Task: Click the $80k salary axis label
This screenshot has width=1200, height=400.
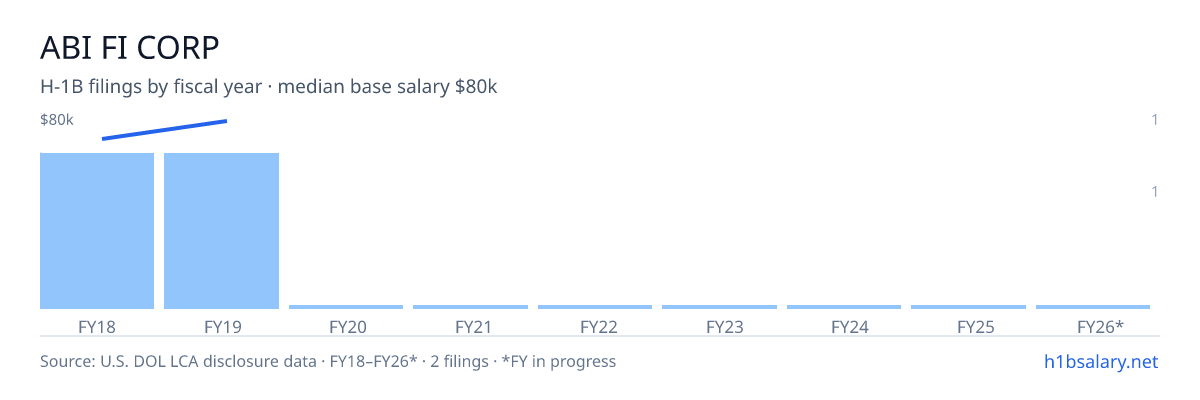Action: pyautogui.click(x=57, y=120)
